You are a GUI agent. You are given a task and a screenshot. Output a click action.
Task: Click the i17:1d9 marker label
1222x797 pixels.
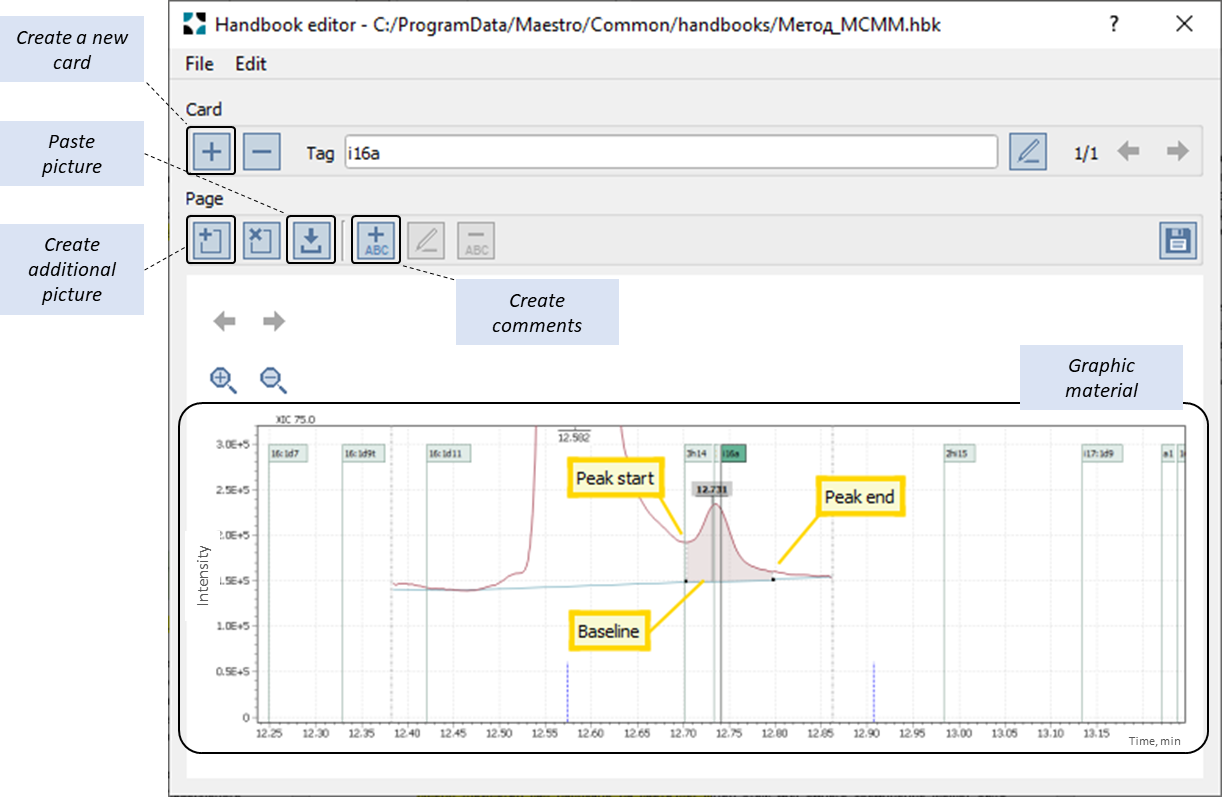pos(1102,454)
